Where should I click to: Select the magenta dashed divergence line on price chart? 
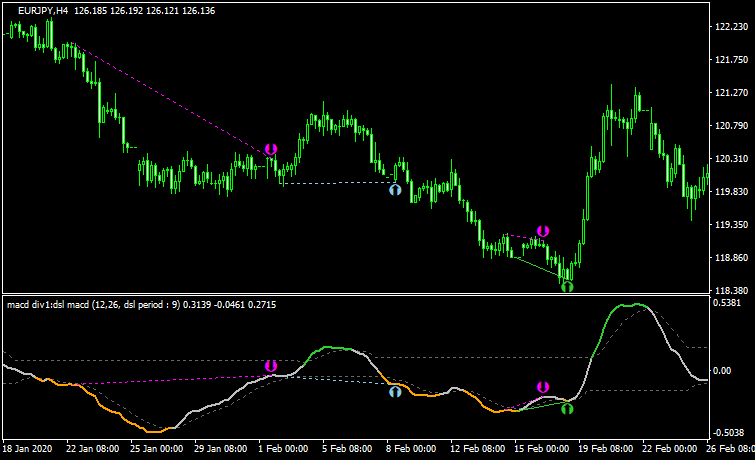[x=170, y=98]
